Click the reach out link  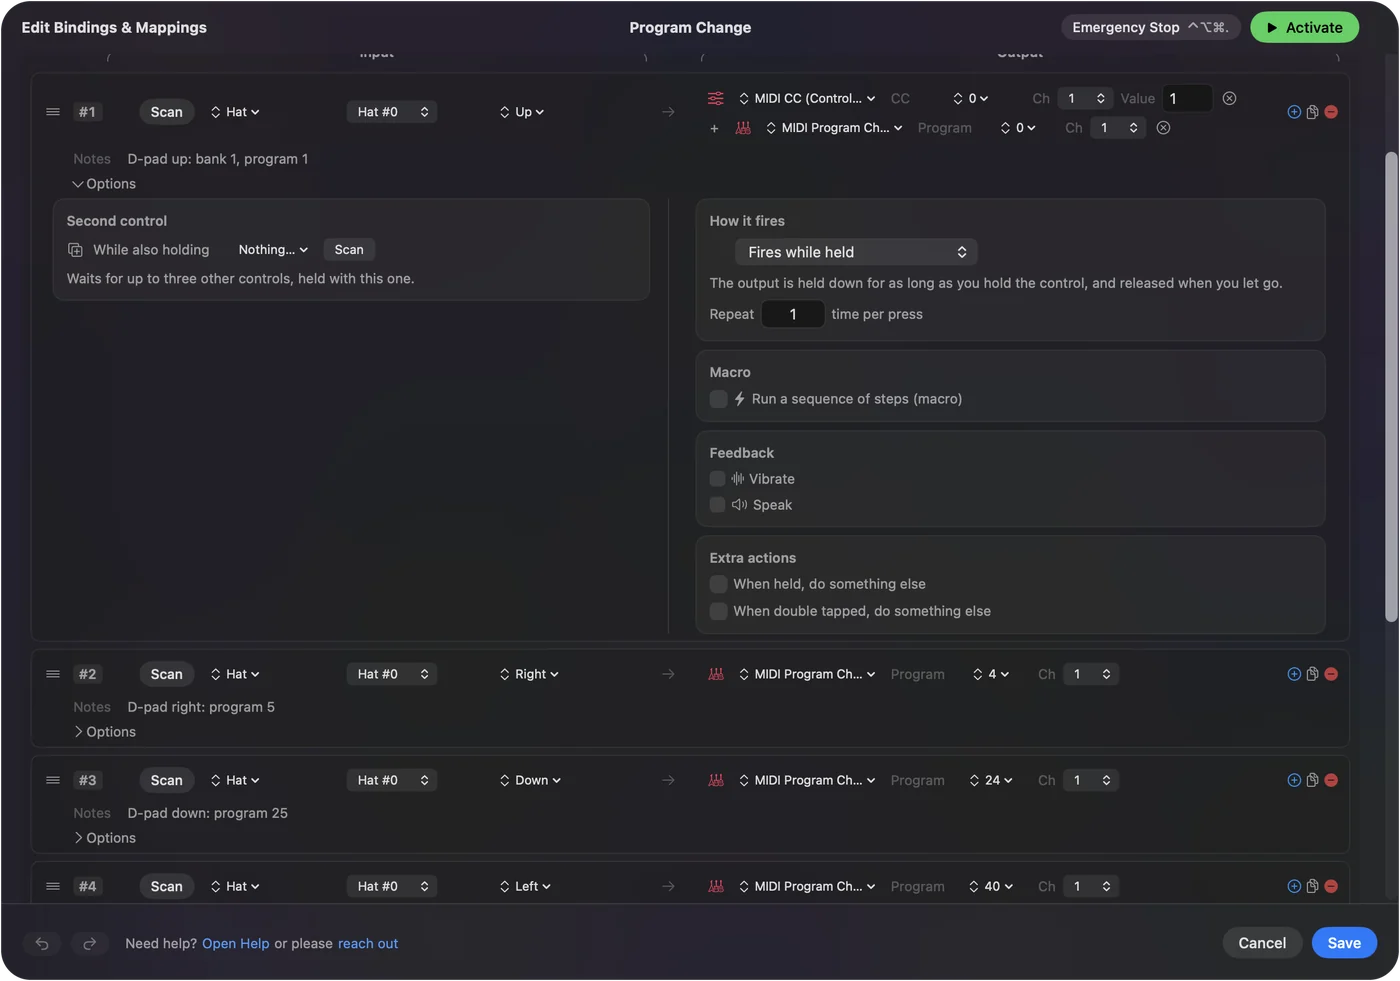tap(368, 944)
